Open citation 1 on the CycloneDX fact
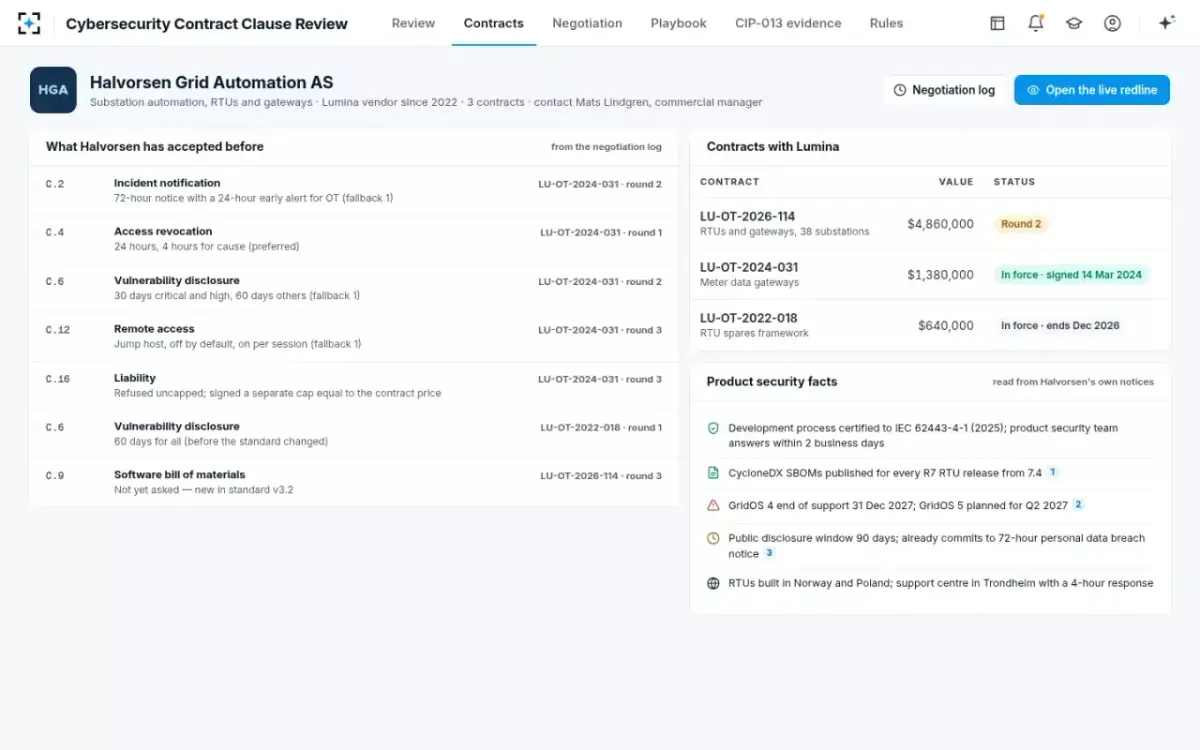1200x750 pixels. tap(1053, 472)
